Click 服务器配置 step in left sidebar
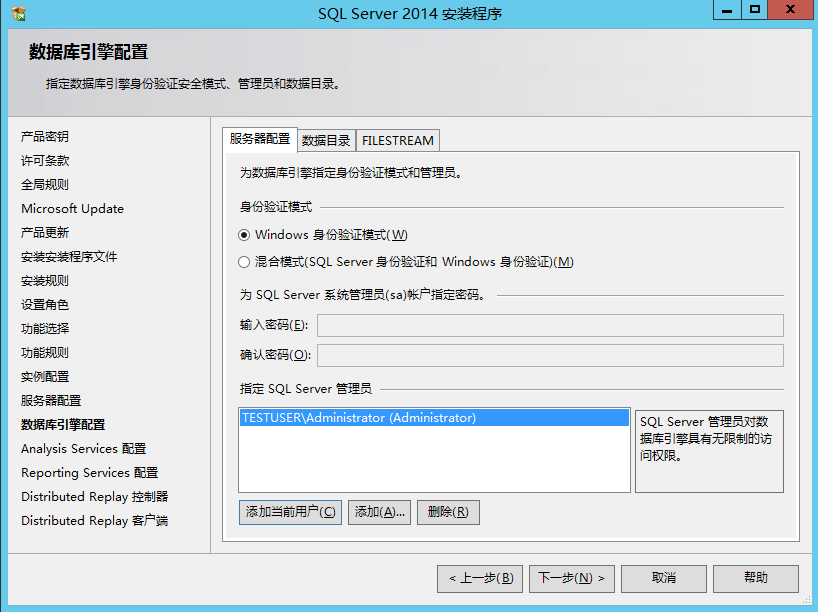Viewport: 818px width, 612px height. [51, 401]
